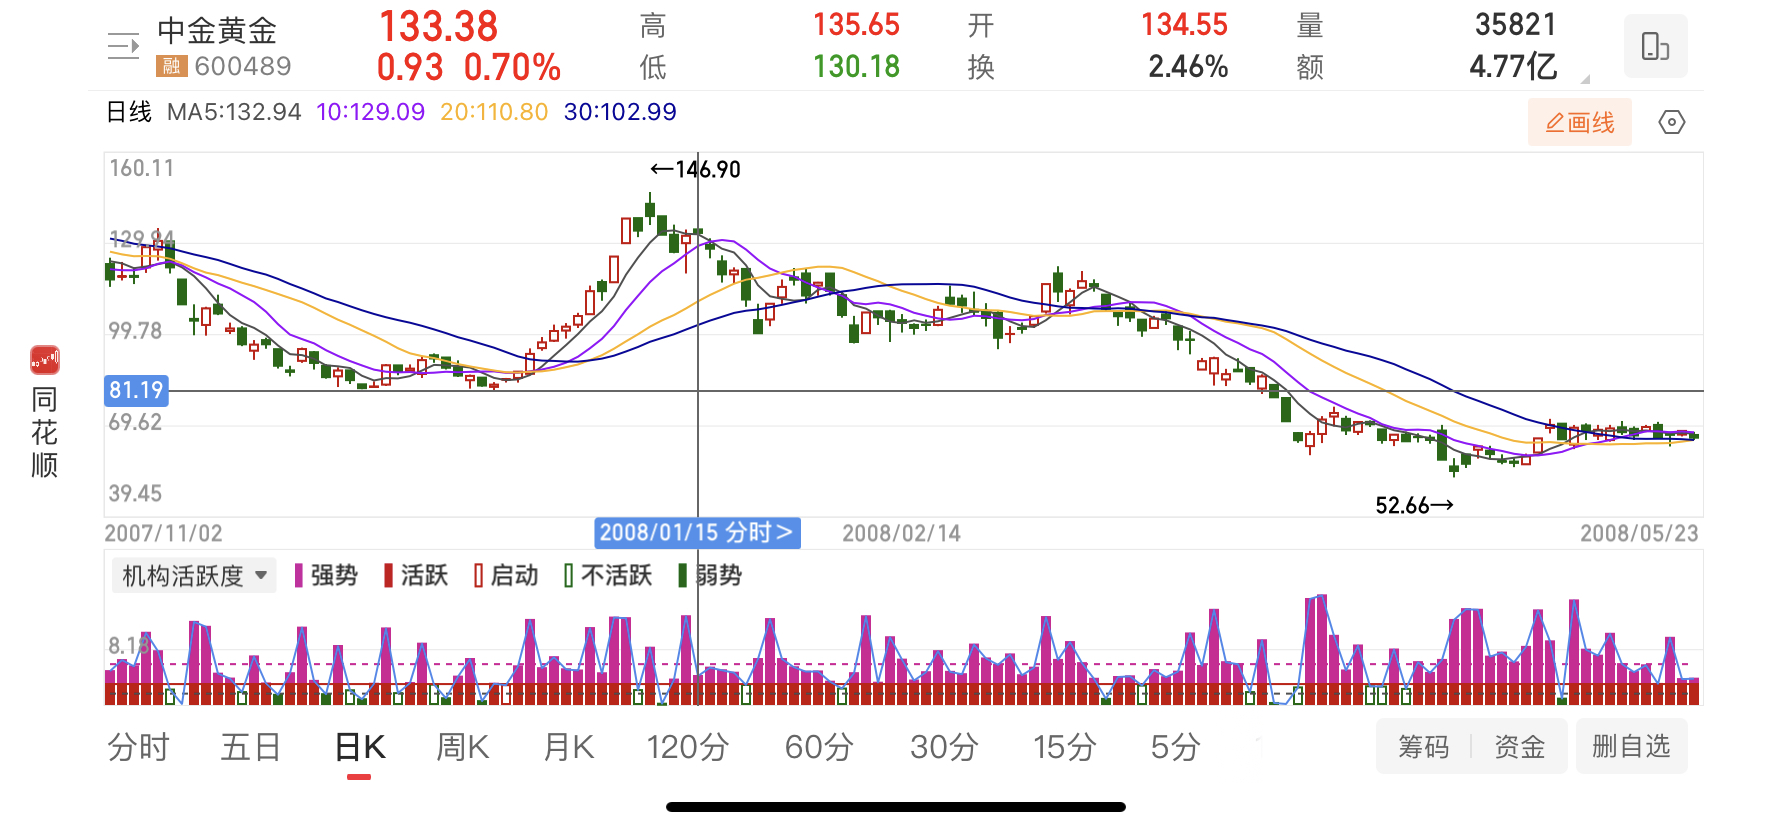The width and height of the screenshot is (1792, 828).
Task: Tap the volume value 35821
Action: coord(1515,25)
